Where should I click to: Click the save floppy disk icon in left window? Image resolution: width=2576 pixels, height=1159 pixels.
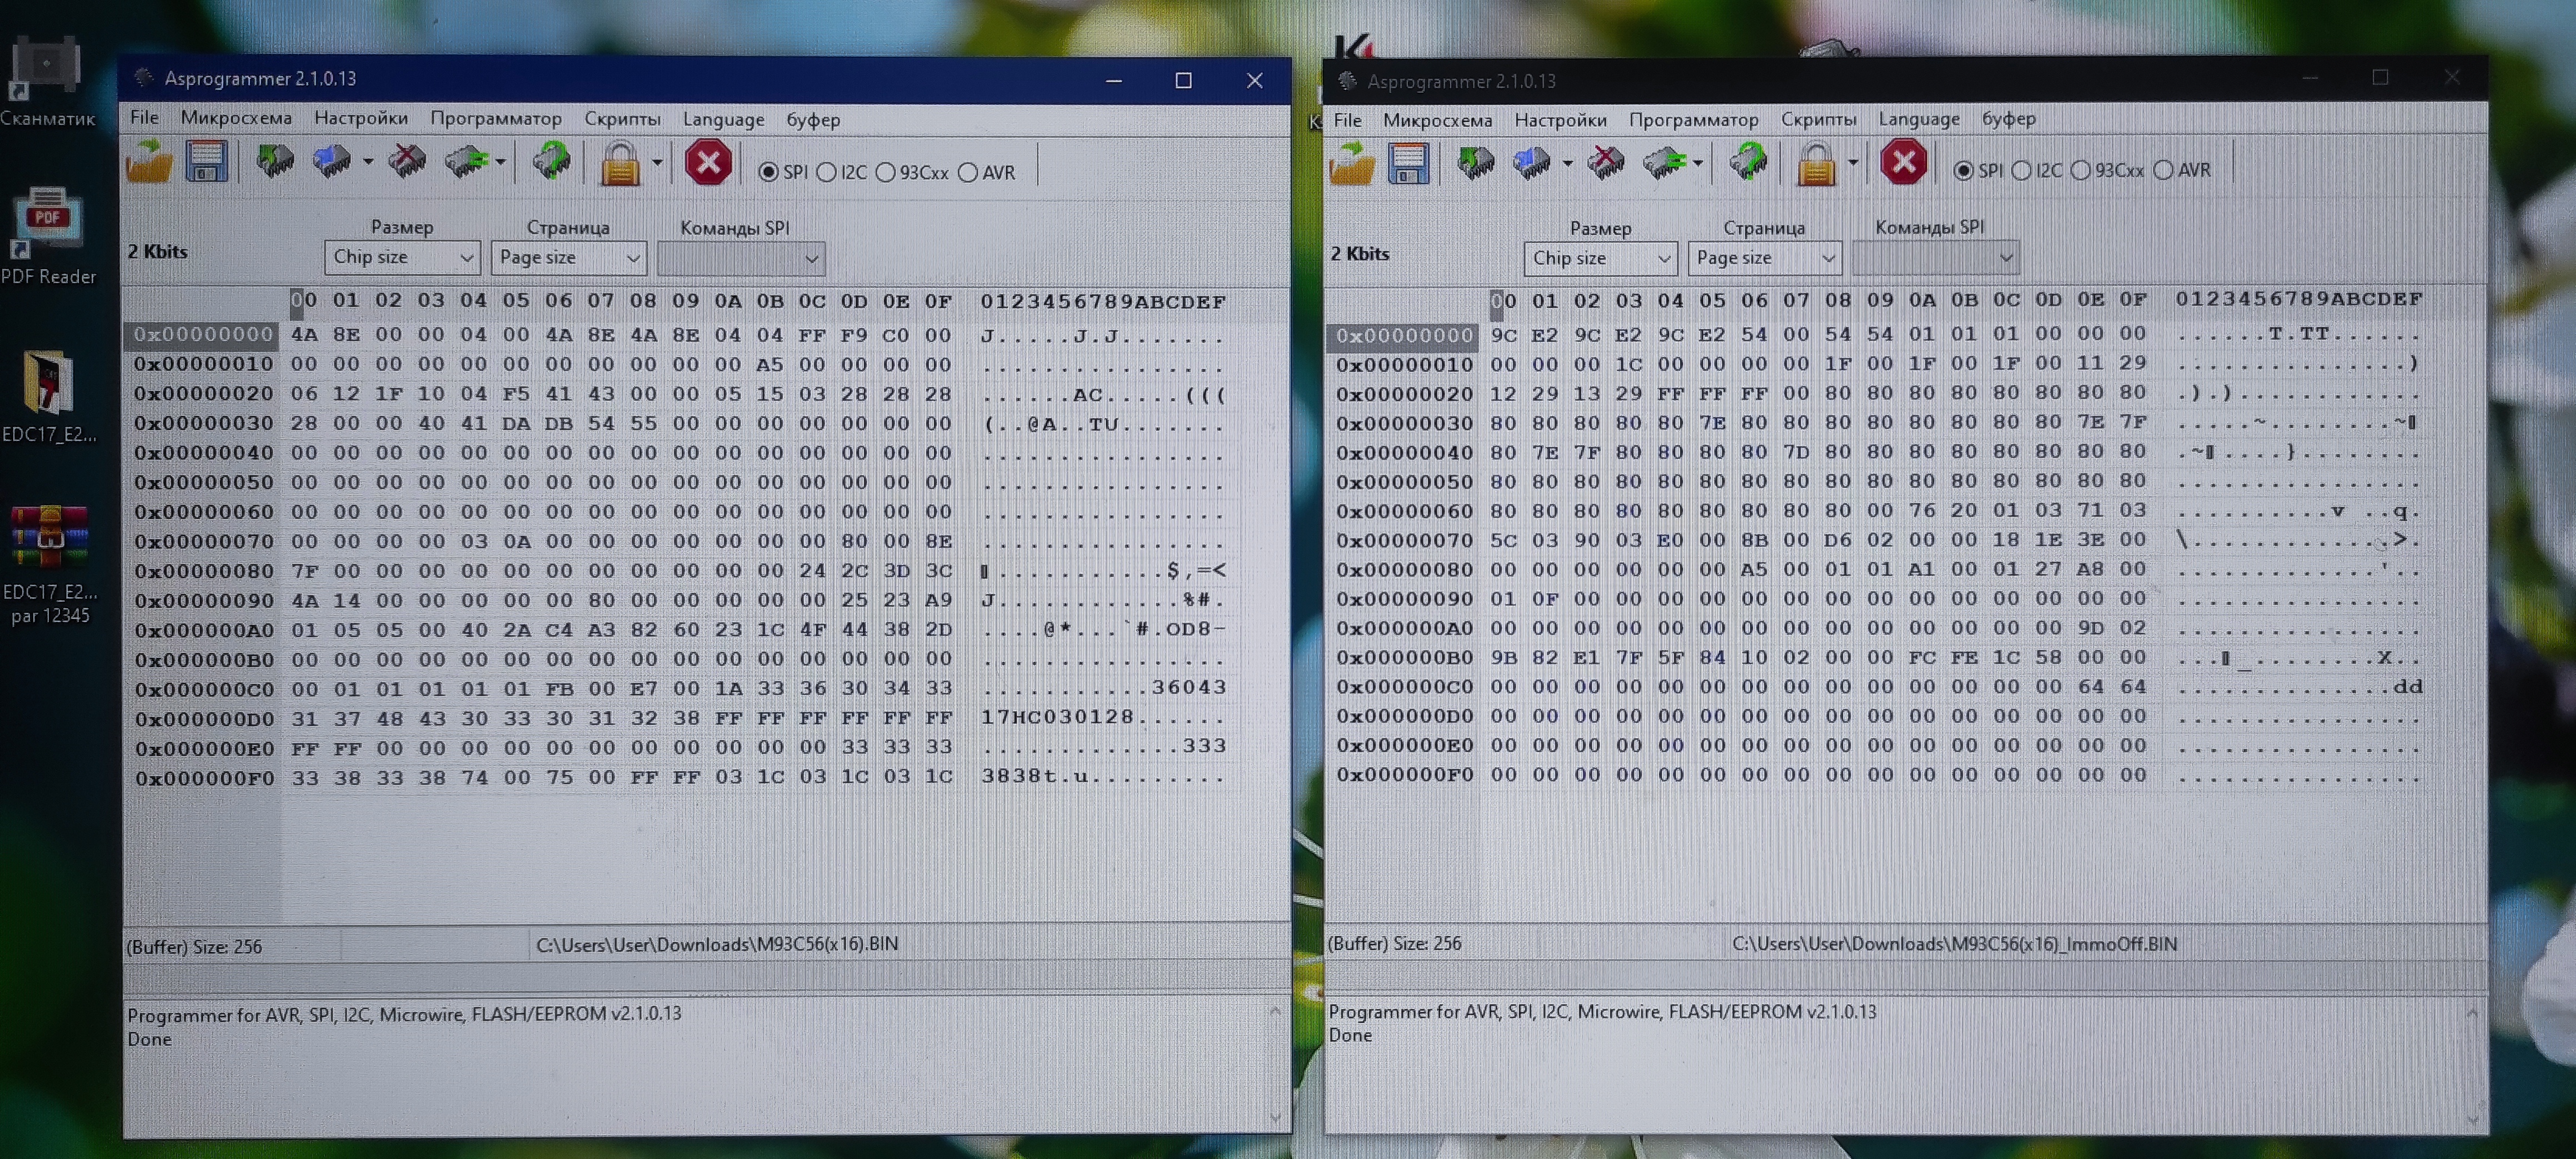pyautogui.click(x=206, y=162)
